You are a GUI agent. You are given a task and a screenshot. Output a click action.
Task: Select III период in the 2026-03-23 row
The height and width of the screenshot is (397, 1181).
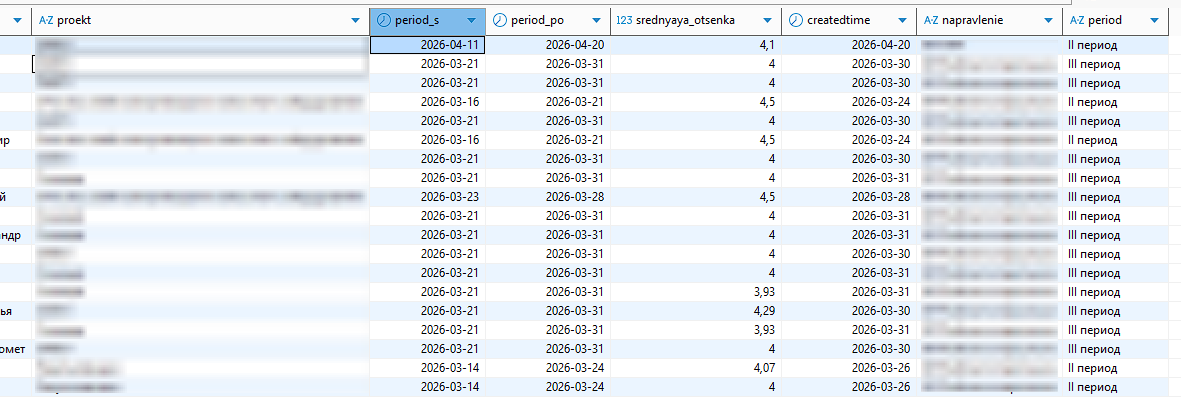(1094, 197)
